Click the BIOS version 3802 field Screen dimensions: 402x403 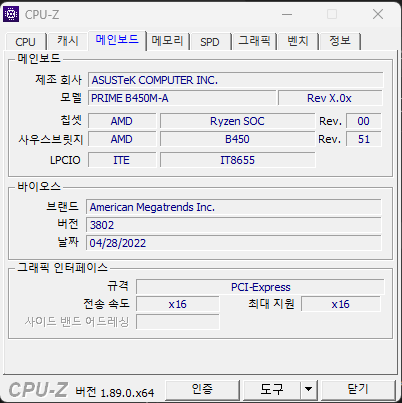(234, 225)
